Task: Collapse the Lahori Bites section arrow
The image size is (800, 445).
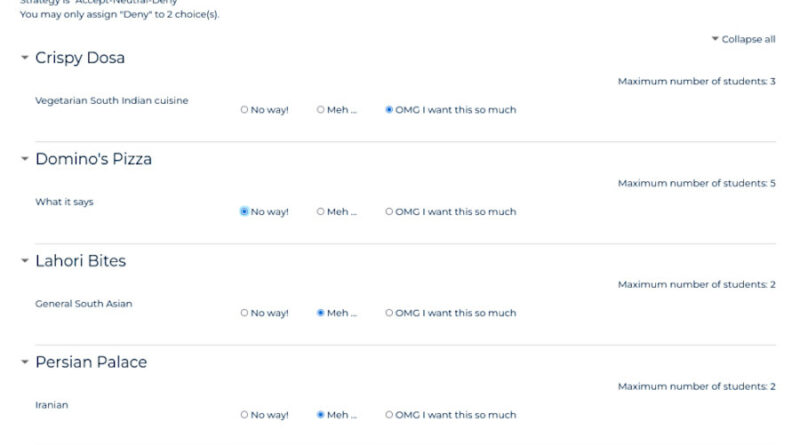Action: (24, 261)
